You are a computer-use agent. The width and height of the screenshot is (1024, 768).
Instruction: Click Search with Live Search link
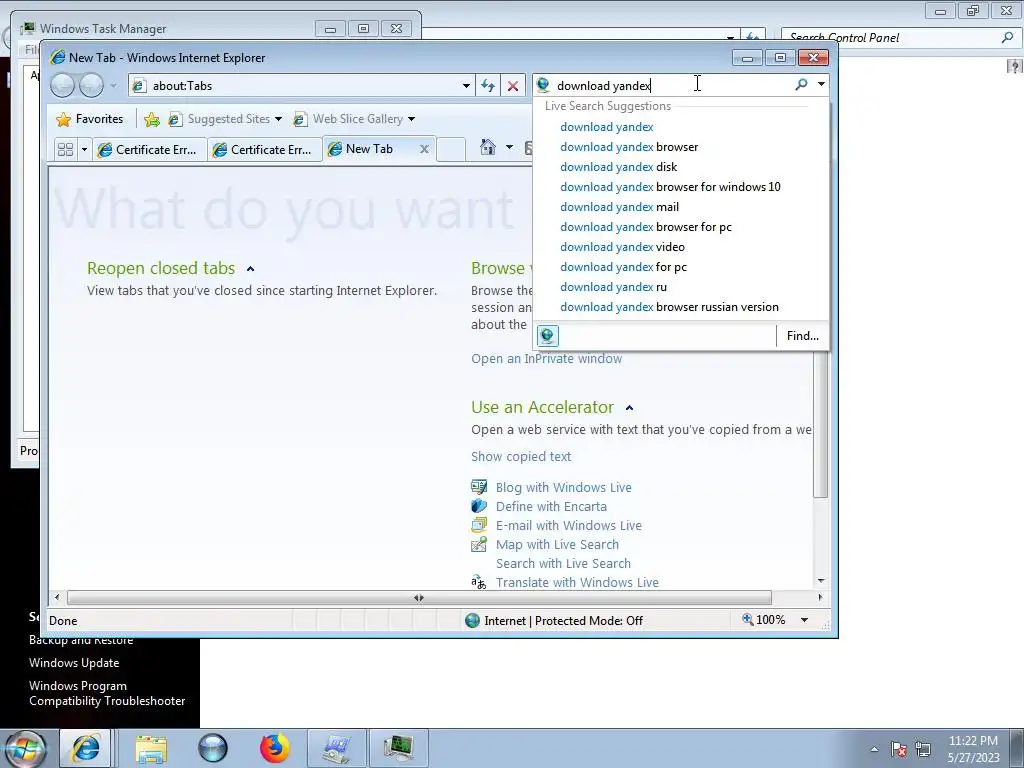point(563,563)
